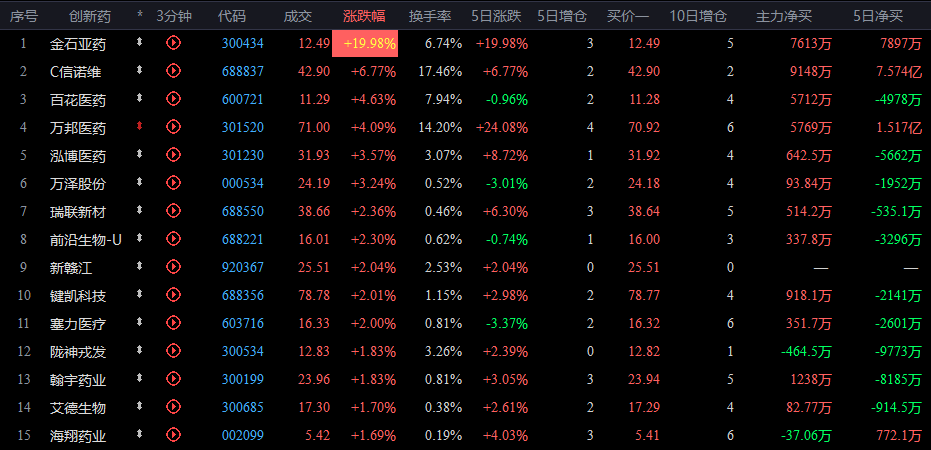
Task: Sort by 主力净买 column header
Action: coord(783,16)
